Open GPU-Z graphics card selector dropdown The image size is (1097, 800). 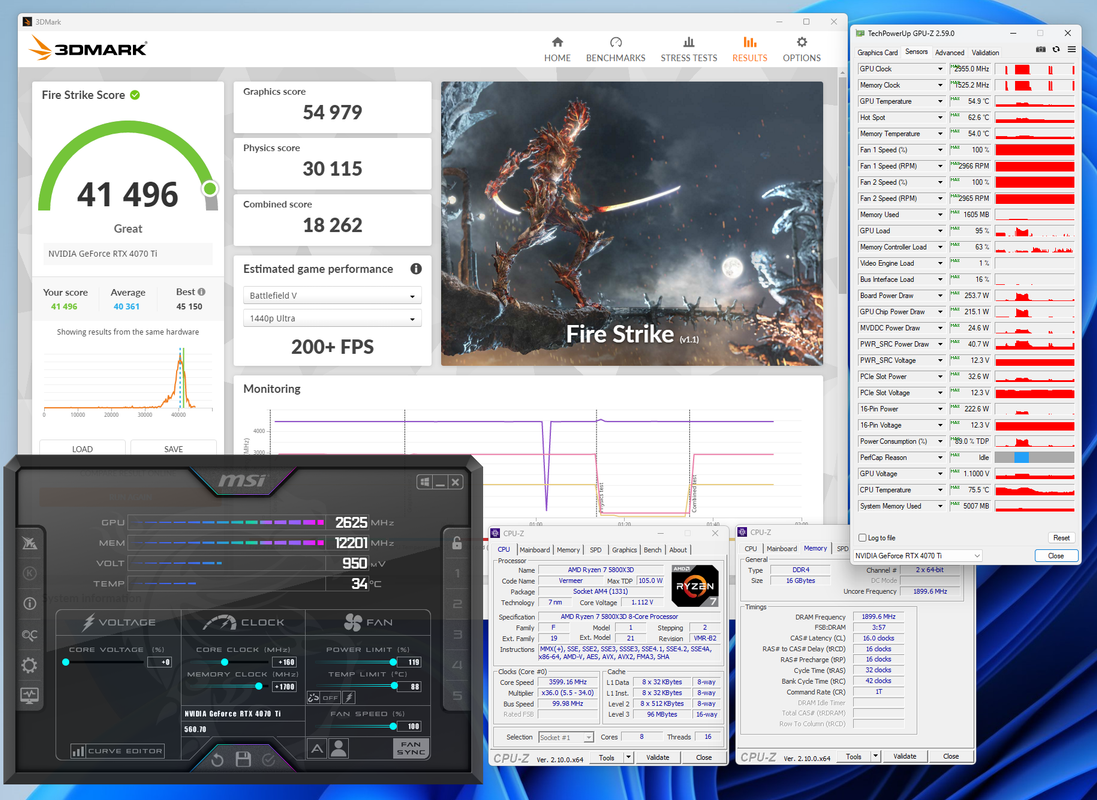click(x=917, y=556)
